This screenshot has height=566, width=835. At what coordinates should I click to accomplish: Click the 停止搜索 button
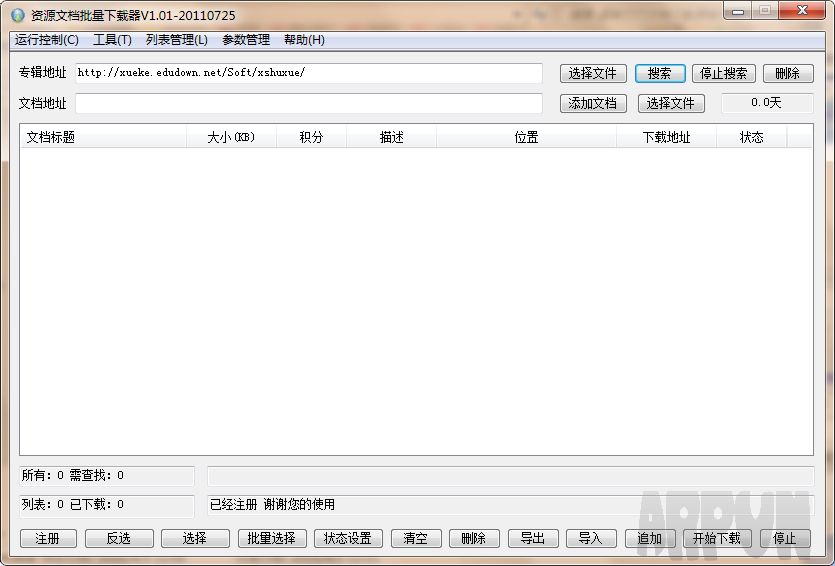724,73
